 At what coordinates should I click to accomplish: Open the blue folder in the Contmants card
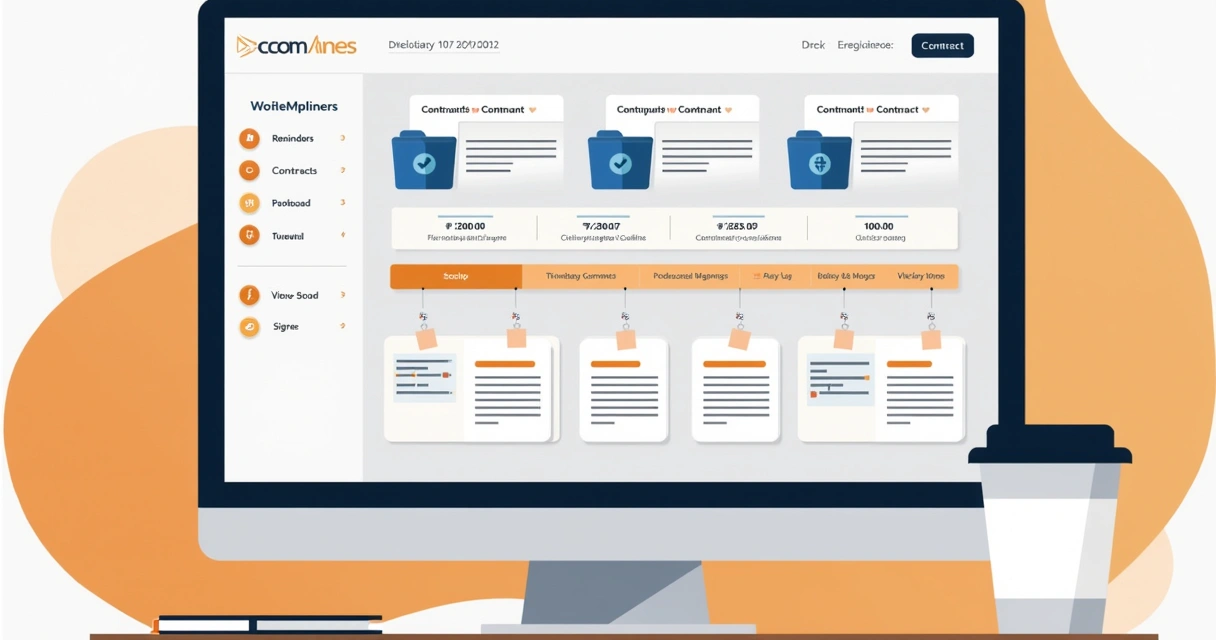[424, 160]
